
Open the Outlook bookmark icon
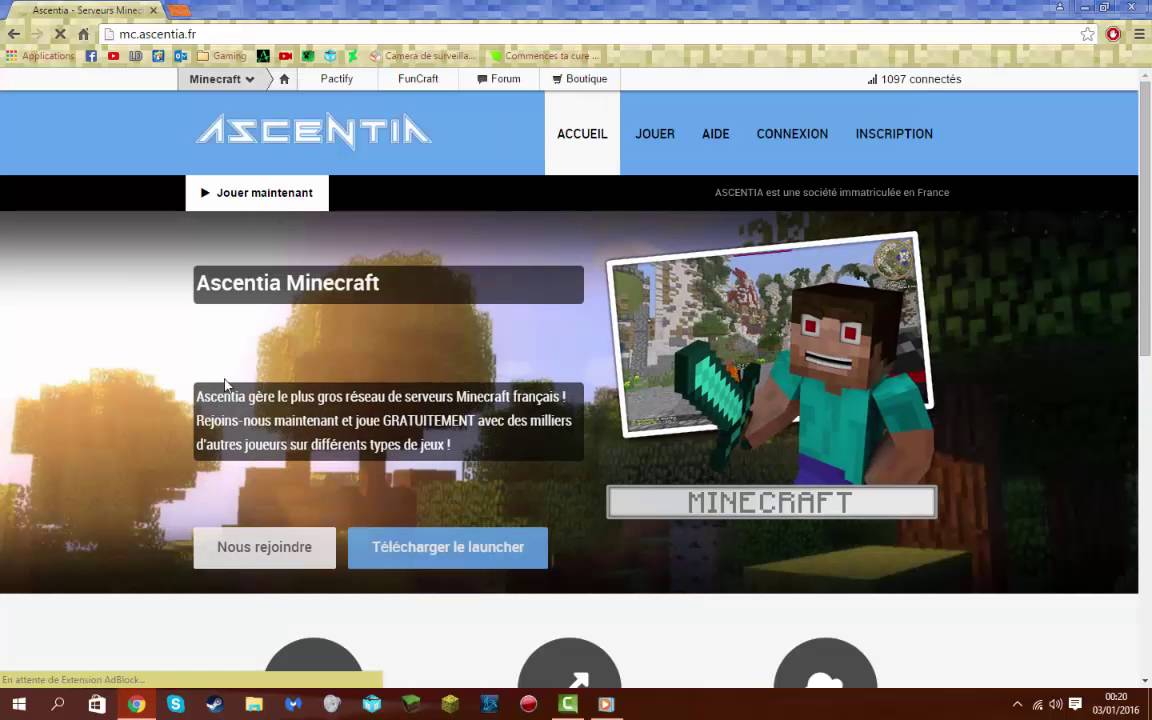pyautogui.click(x=181, y=56)
